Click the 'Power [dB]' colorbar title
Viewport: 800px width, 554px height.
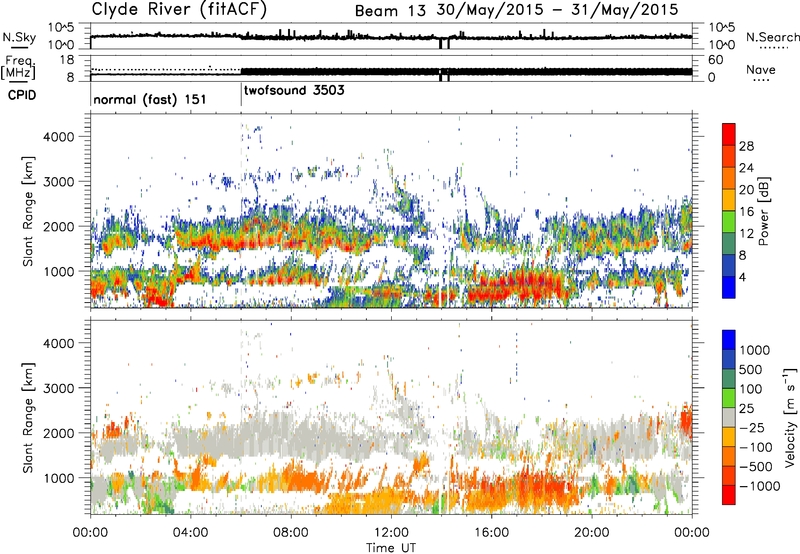pos(763,211)
